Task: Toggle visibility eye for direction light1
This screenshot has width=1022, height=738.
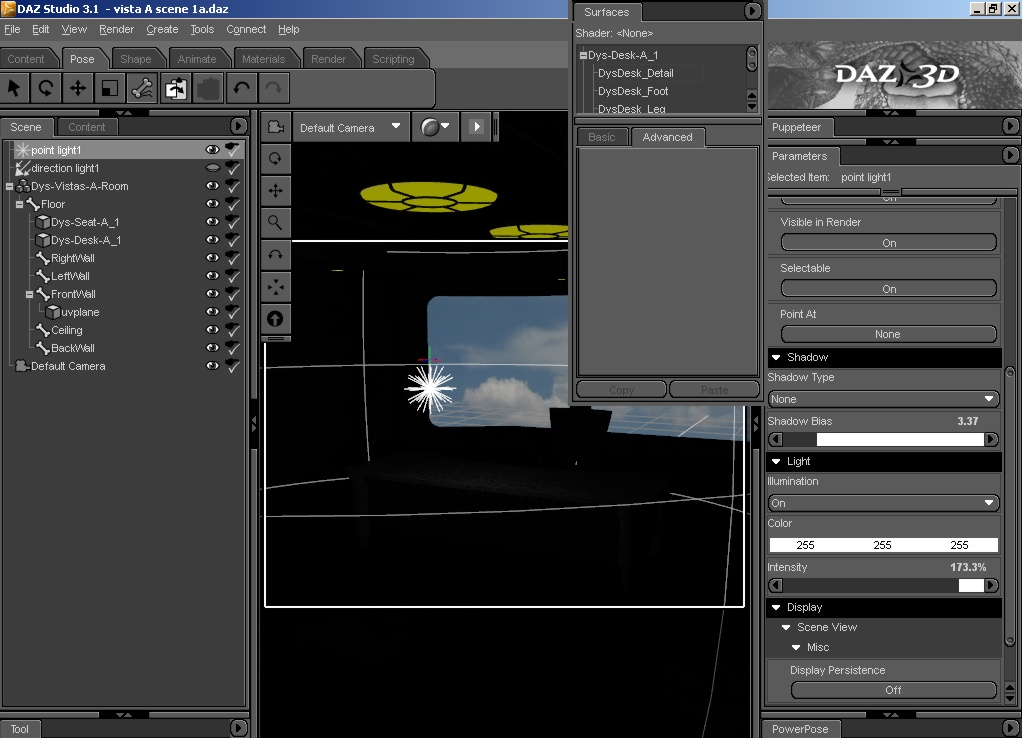Action: pos(212,168)
